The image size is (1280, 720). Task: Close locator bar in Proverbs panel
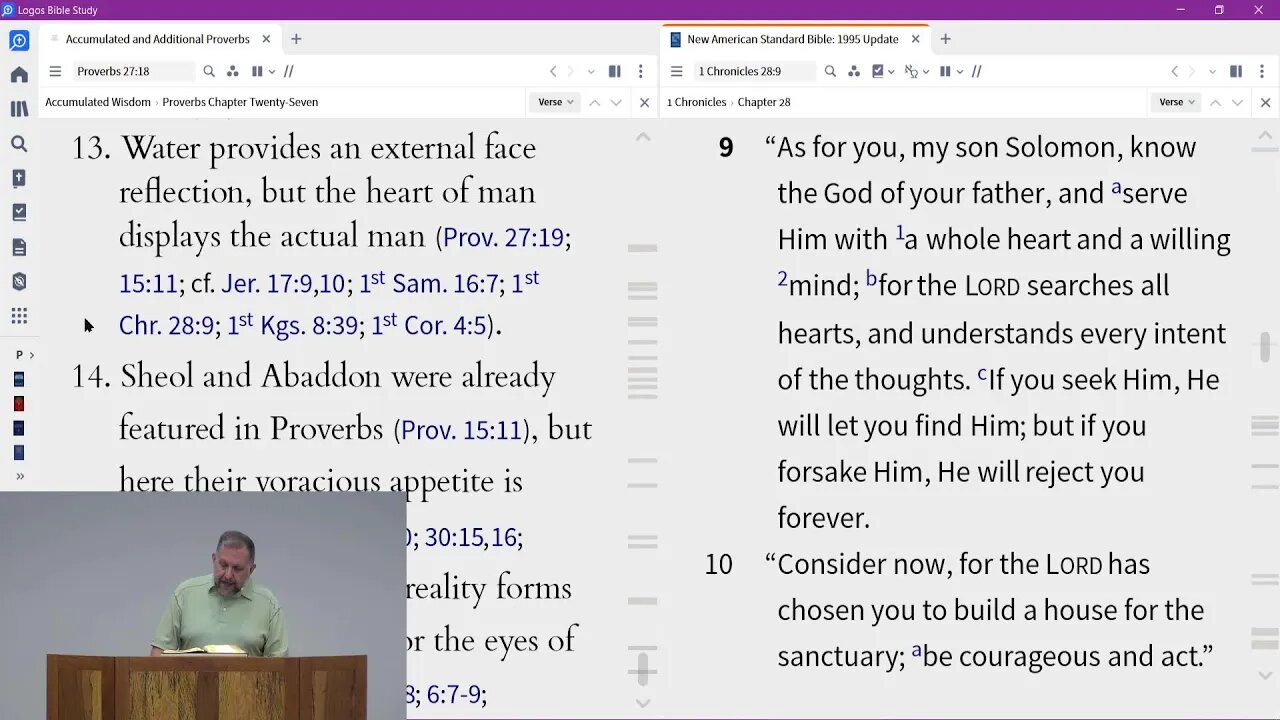pyautogui.click(x=644, y=102)
